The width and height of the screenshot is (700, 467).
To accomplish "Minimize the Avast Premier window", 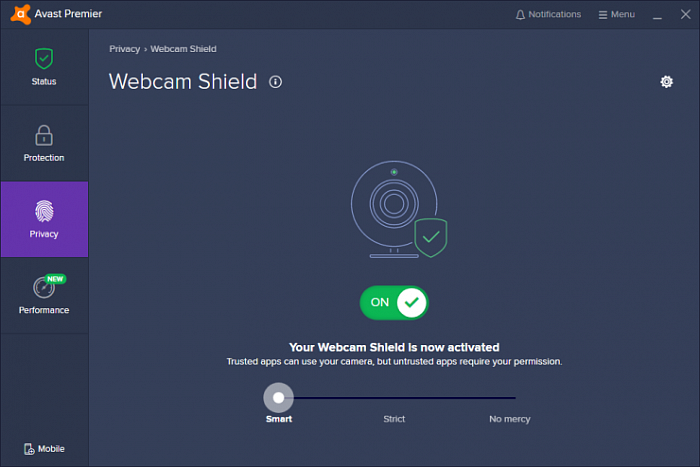I will (657, 15).
